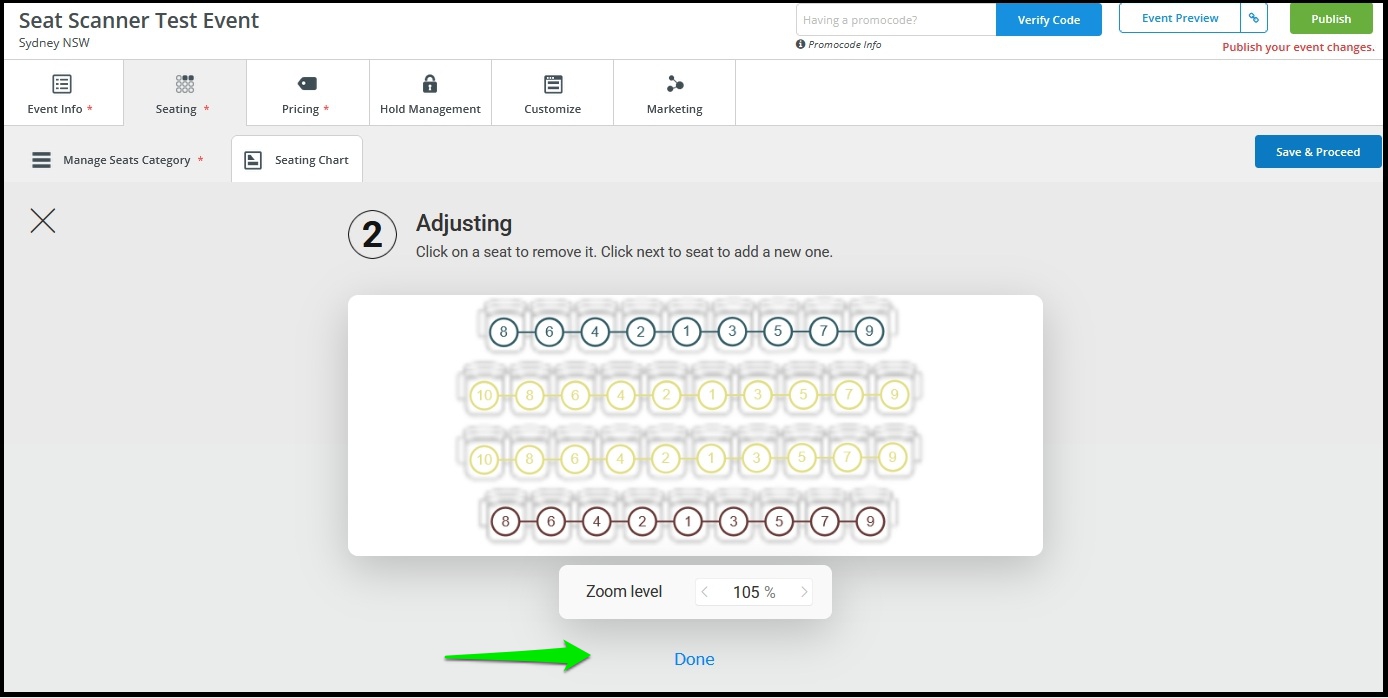Click the Verify Code button

click(1049, 20)
